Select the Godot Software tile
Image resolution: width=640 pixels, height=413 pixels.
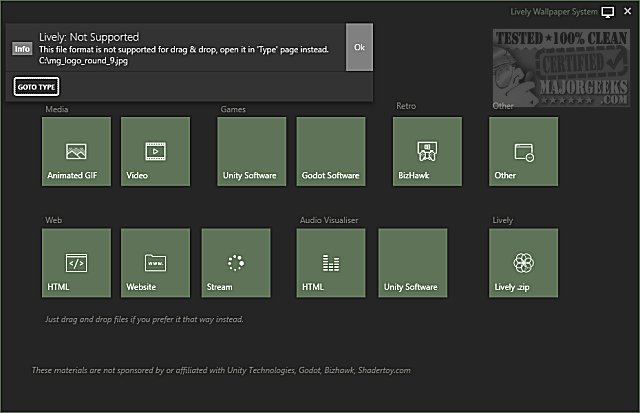[x=331, y=151]
